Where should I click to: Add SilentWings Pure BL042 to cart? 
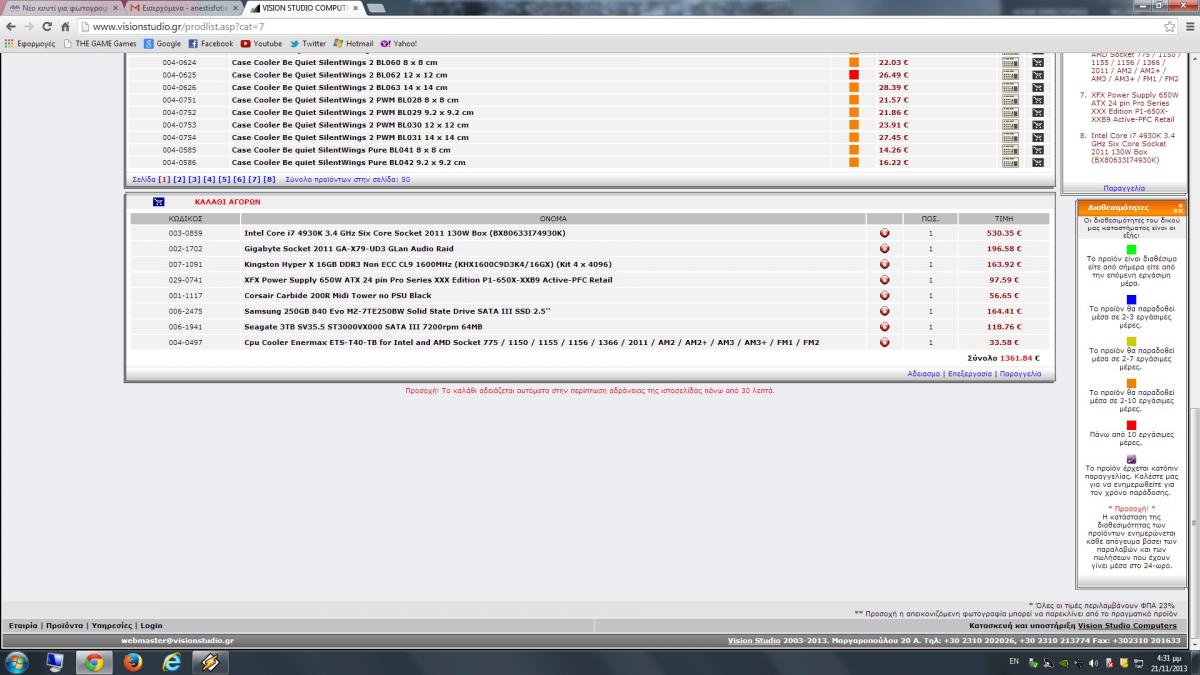coord(1037,162)
